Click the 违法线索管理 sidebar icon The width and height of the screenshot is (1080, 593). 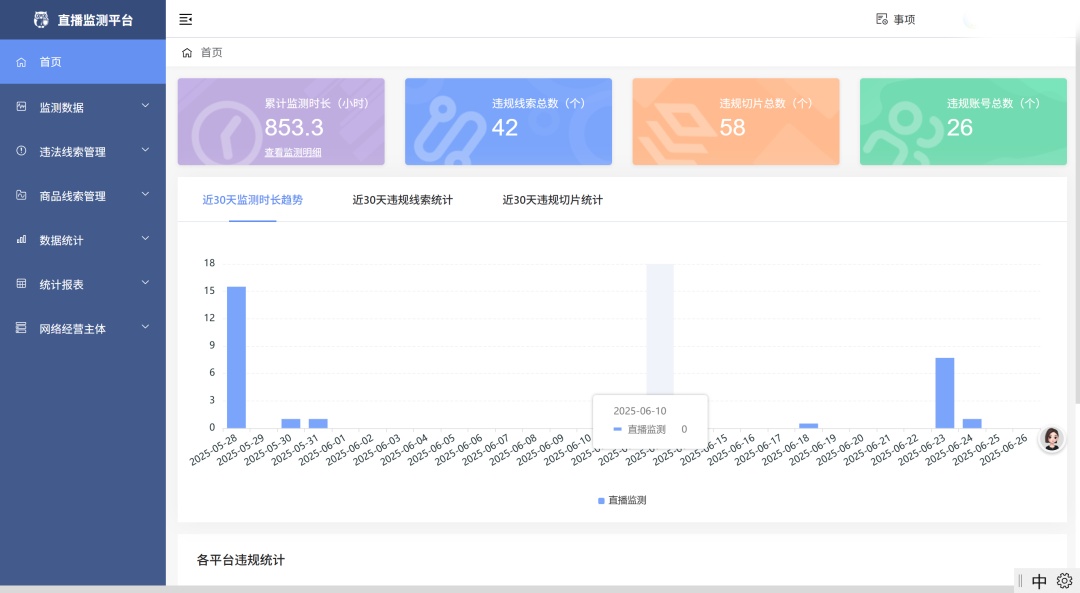[x=21, y=151]
